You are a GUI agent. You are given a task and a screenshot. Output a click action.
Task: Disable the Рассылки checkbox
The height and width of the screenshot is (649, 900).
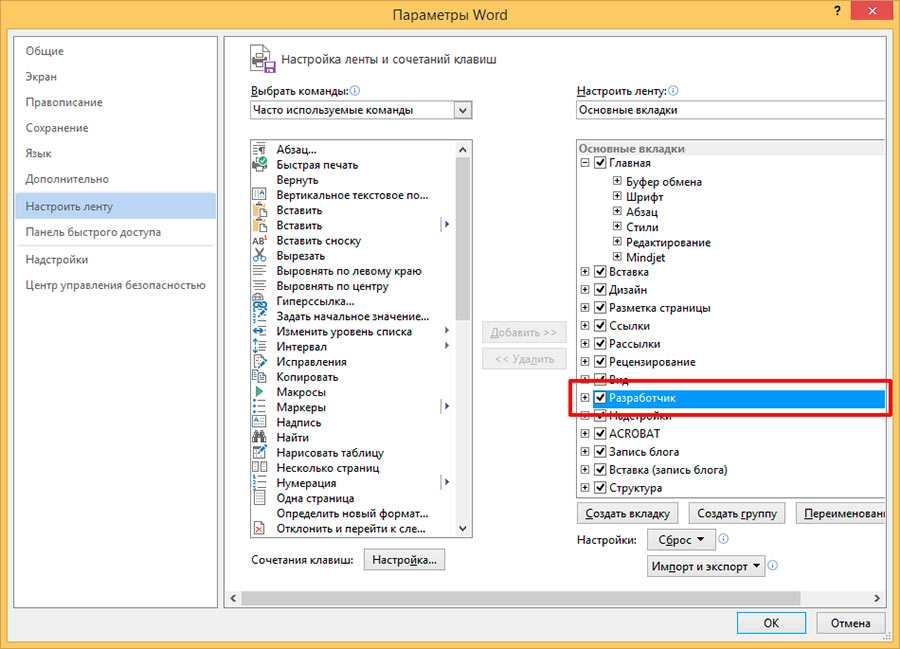coord(600,344)
